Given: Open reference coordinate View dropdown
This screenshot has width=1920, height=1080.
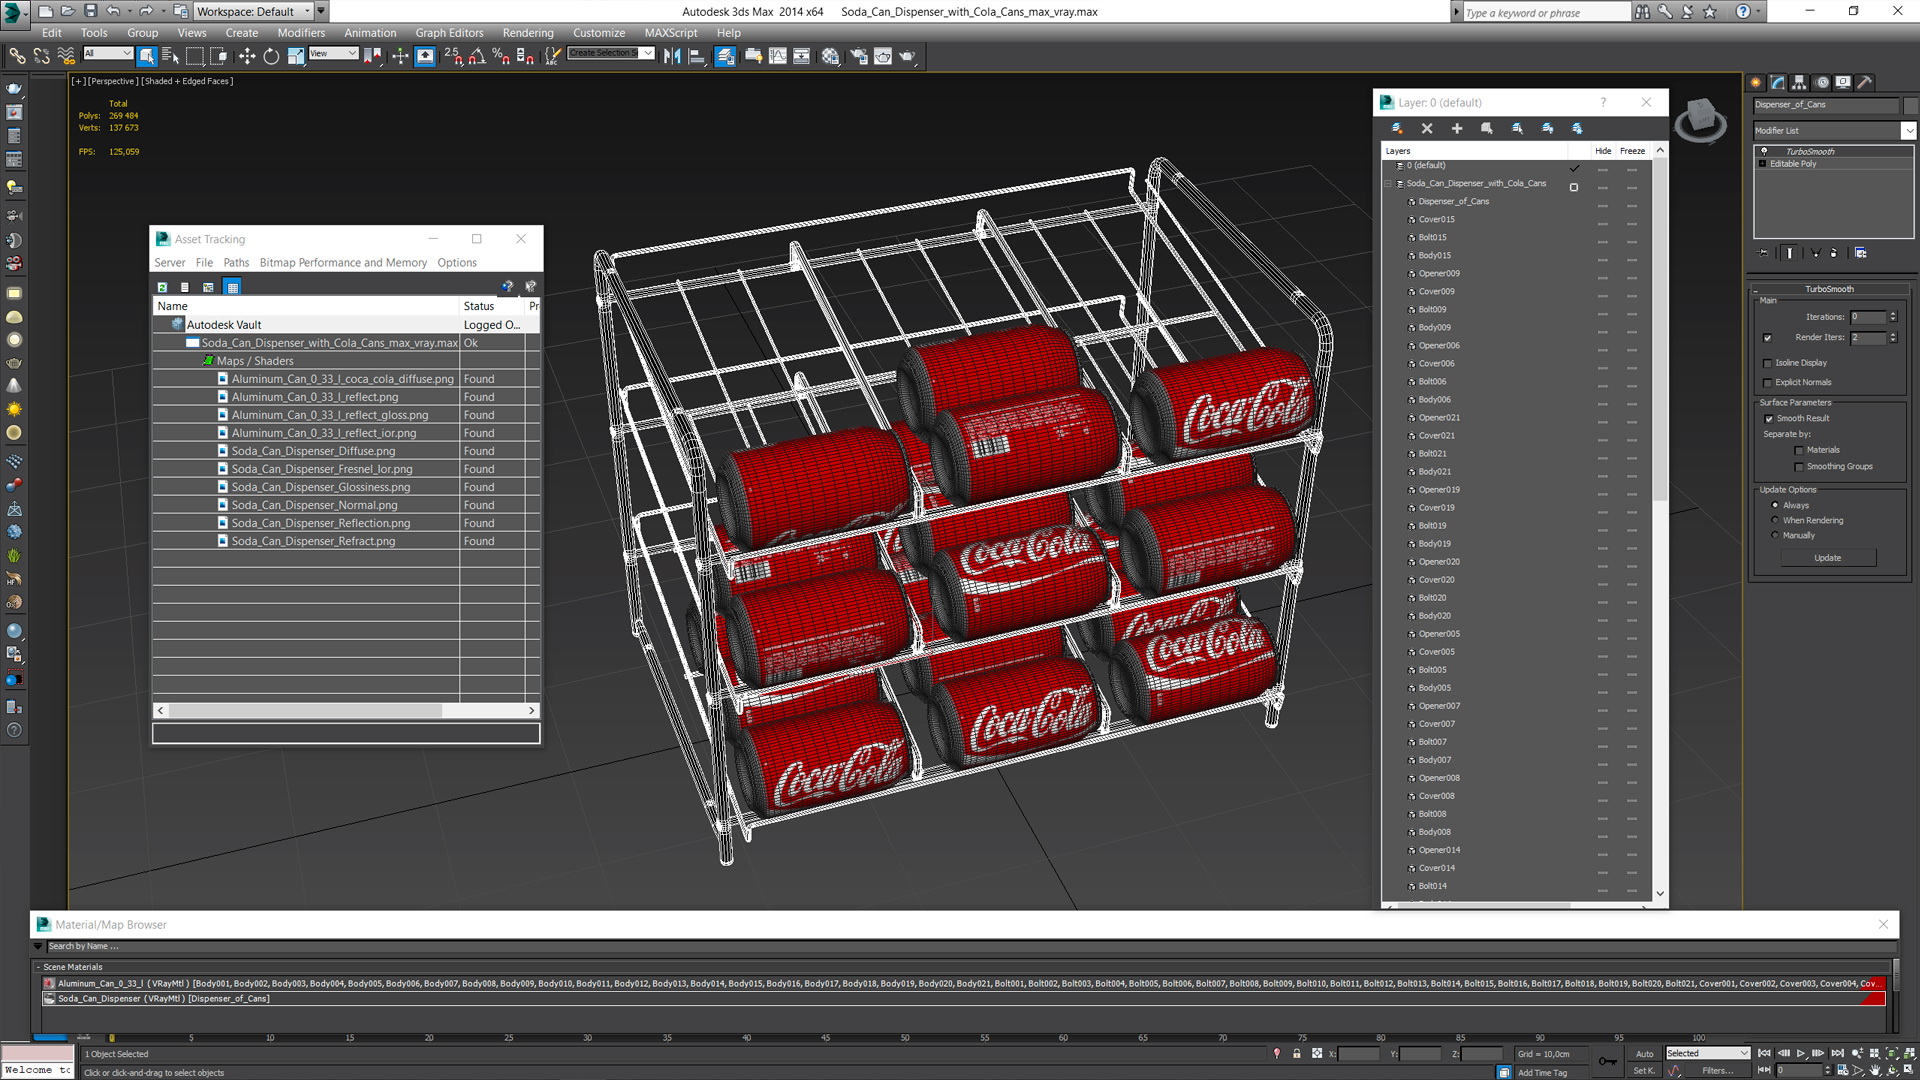Looking at the screenshot, I should [333, 53].
